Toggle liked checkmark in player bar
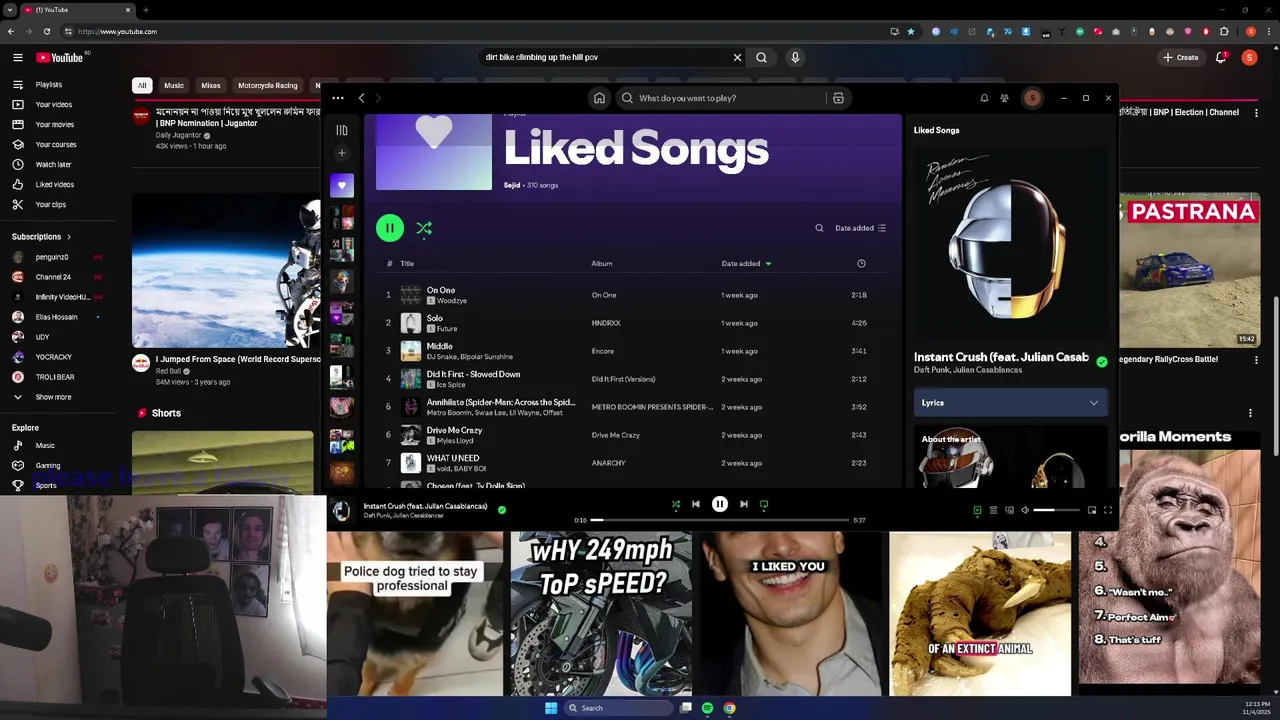Screen dimensions: 1280x720 coord(502,510)
